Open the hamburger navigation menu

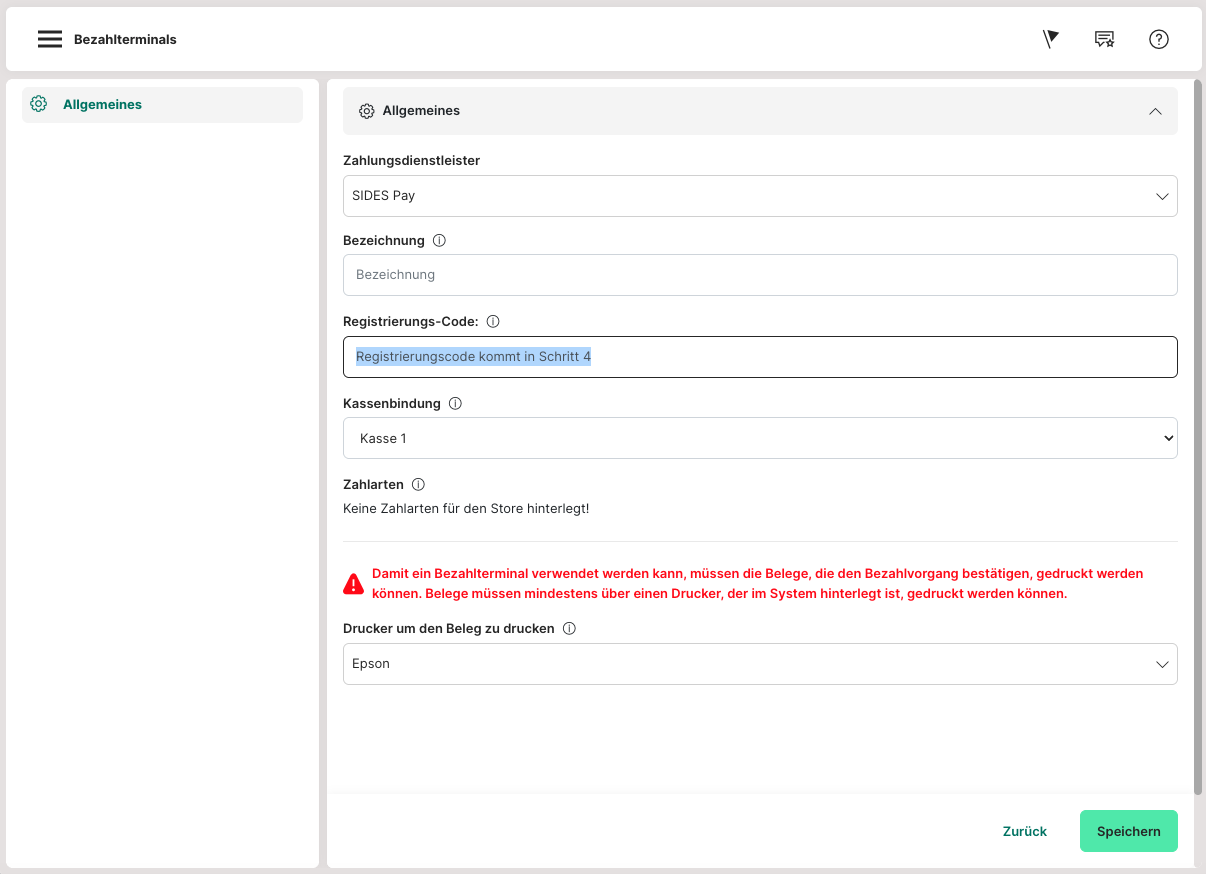click(x=50, y=39)
